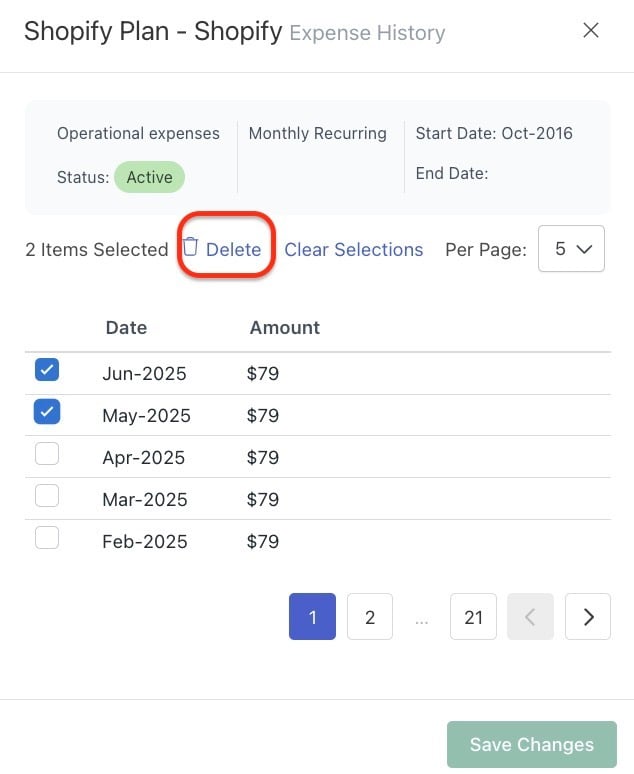Viewport: 634px width, 774px height.
Task: Click the Amount column header
Action: [285, 328]
